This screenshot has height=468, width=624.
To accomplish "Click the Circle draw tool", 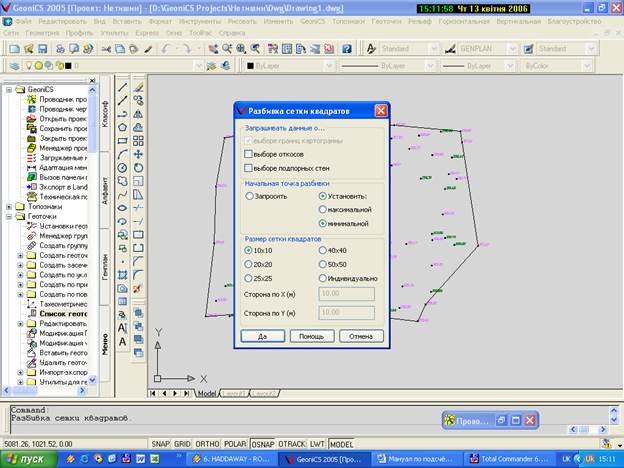I will pos(123,168).
